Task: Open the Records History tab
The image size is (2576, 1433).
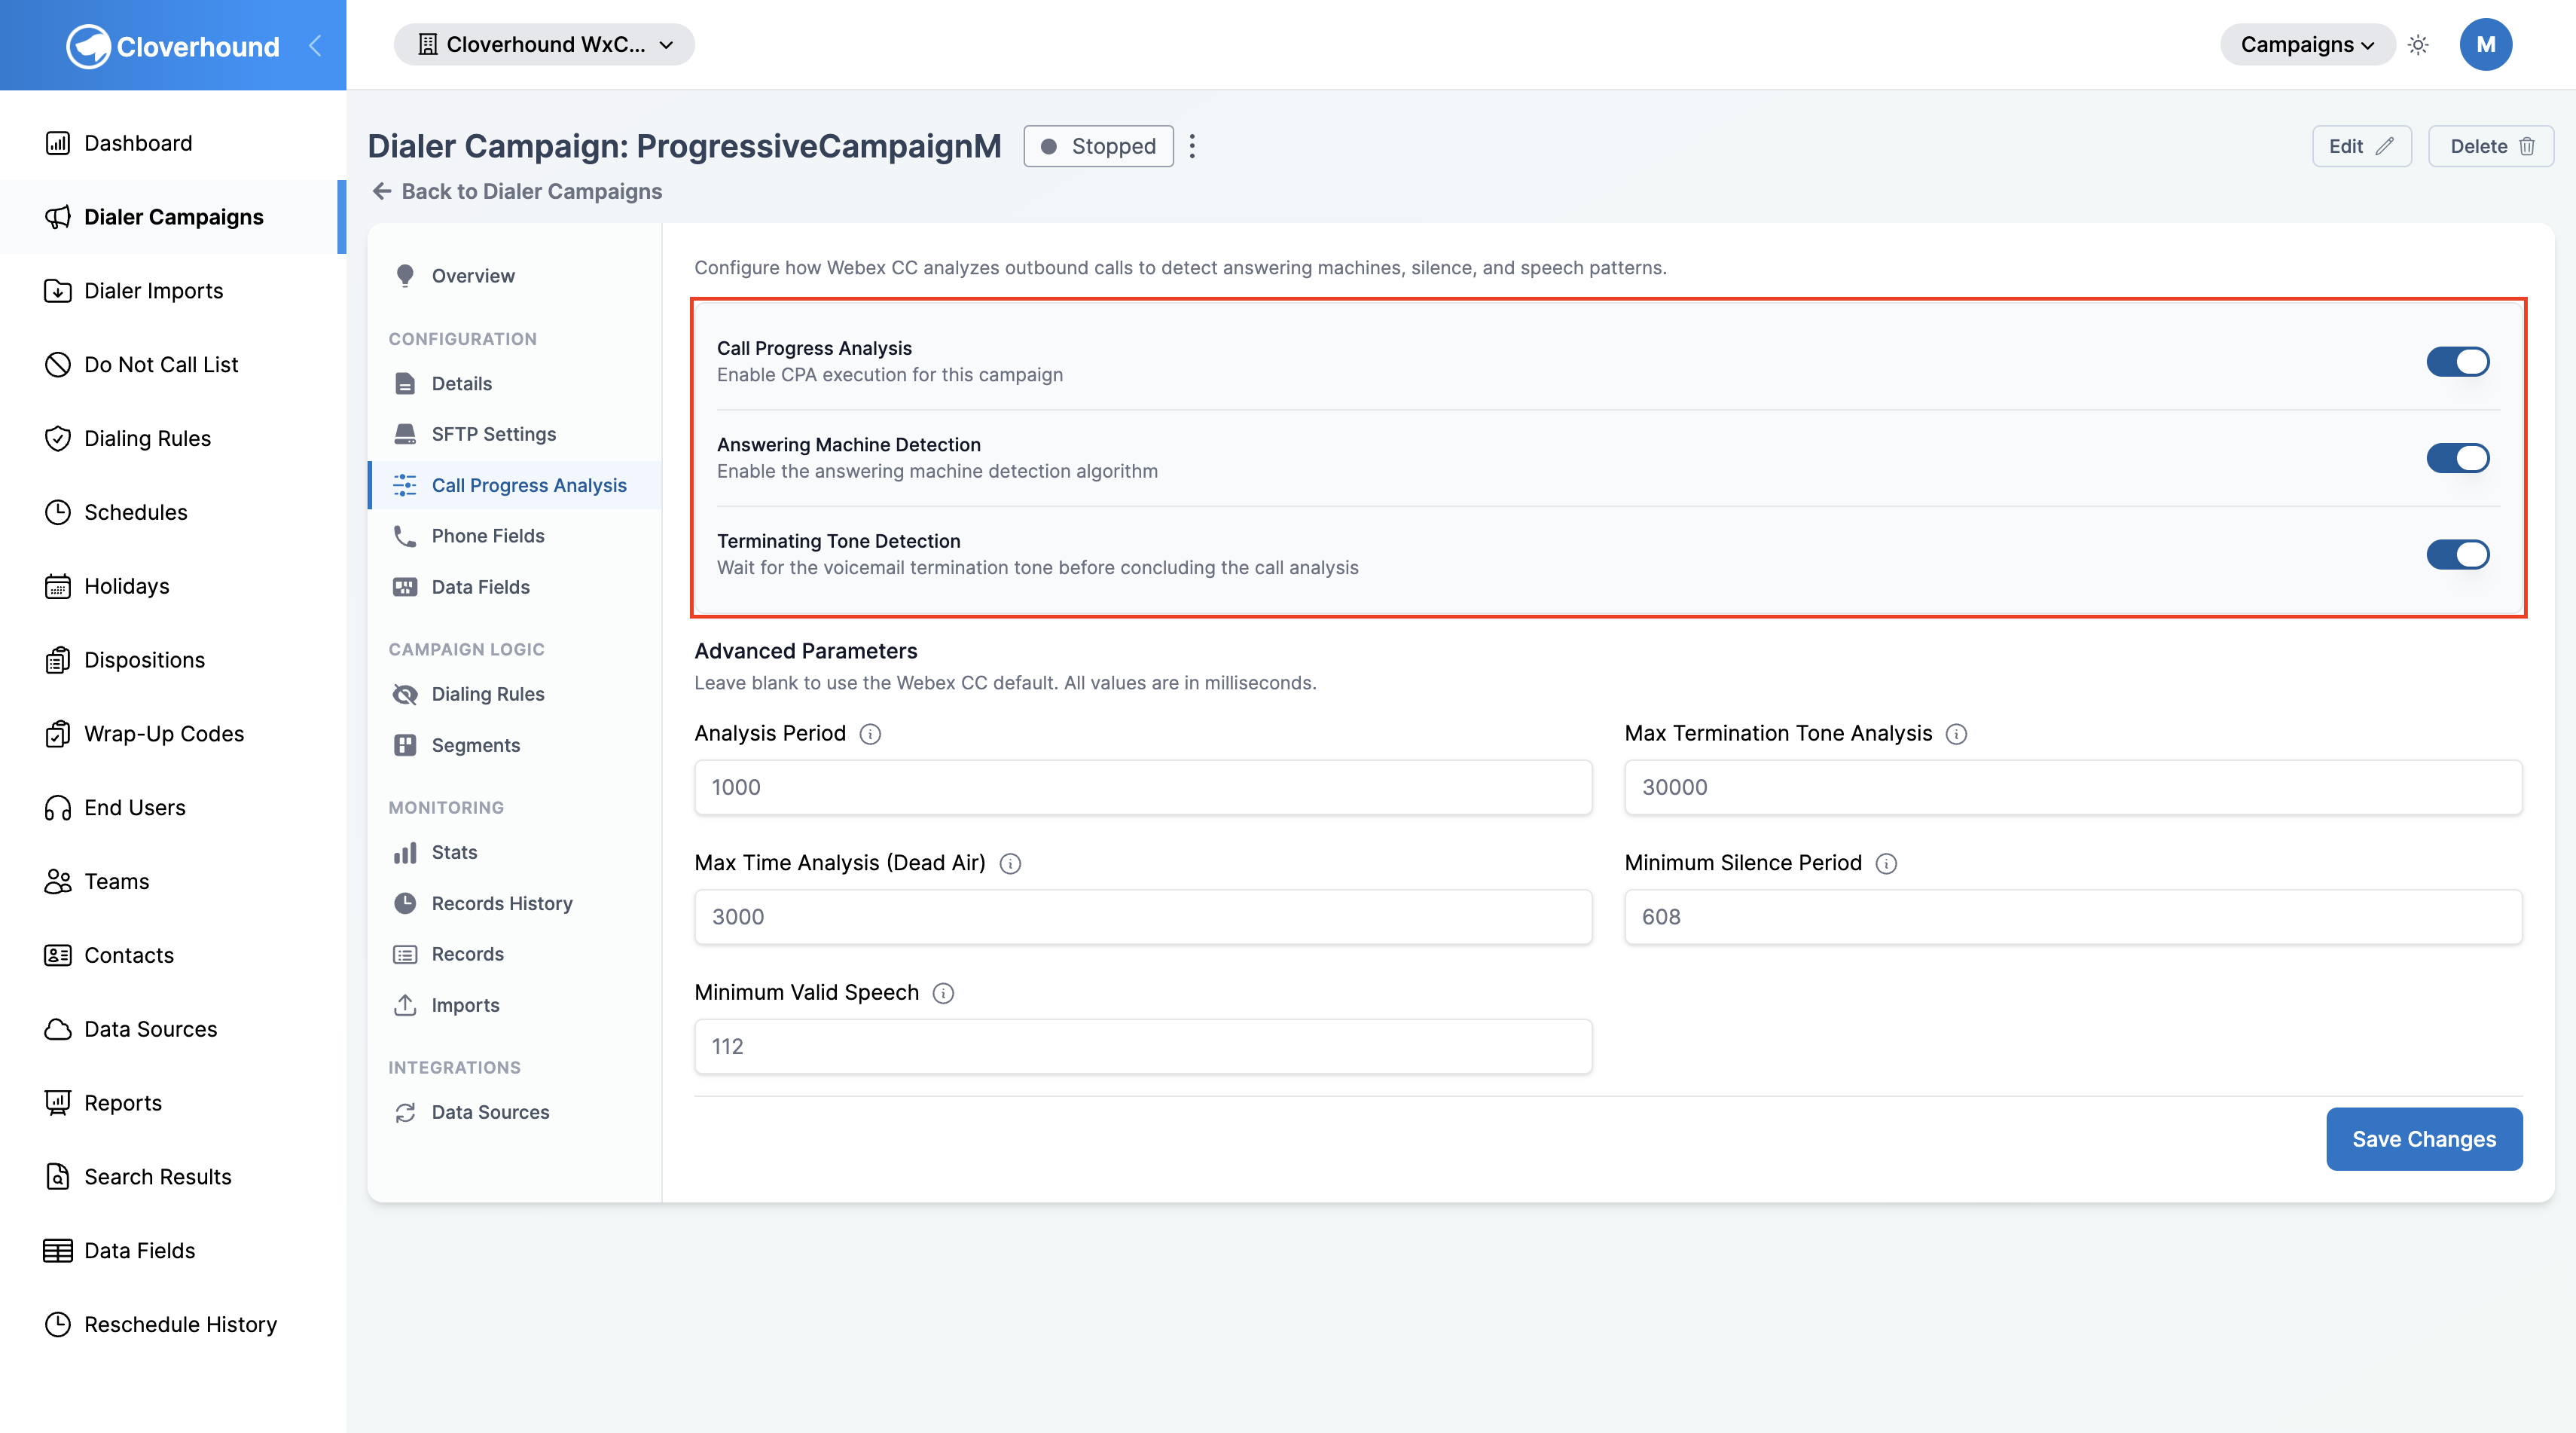Action: (514, 903)
